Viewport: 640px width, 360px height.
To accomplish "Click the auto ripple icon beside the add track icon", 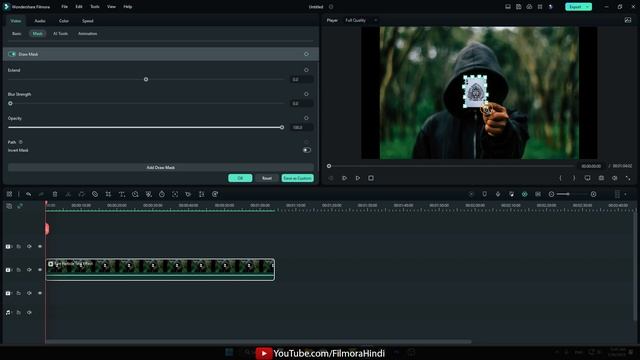I will tap(20, 206).
